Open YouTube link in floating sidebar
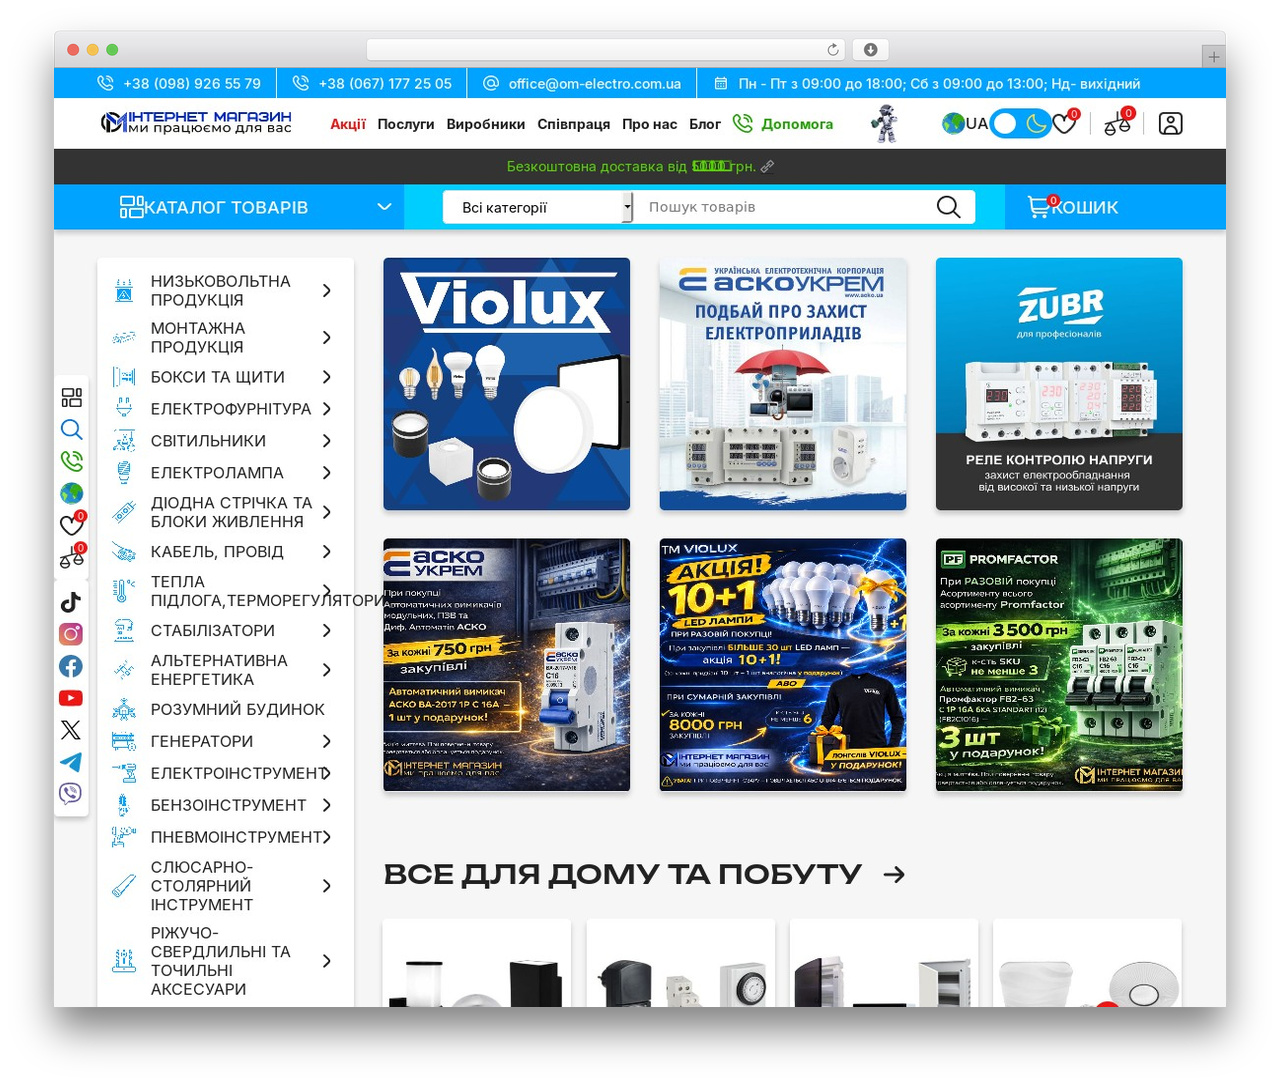This screenshot has width=1280, height=1084. (x=71, y=698)
